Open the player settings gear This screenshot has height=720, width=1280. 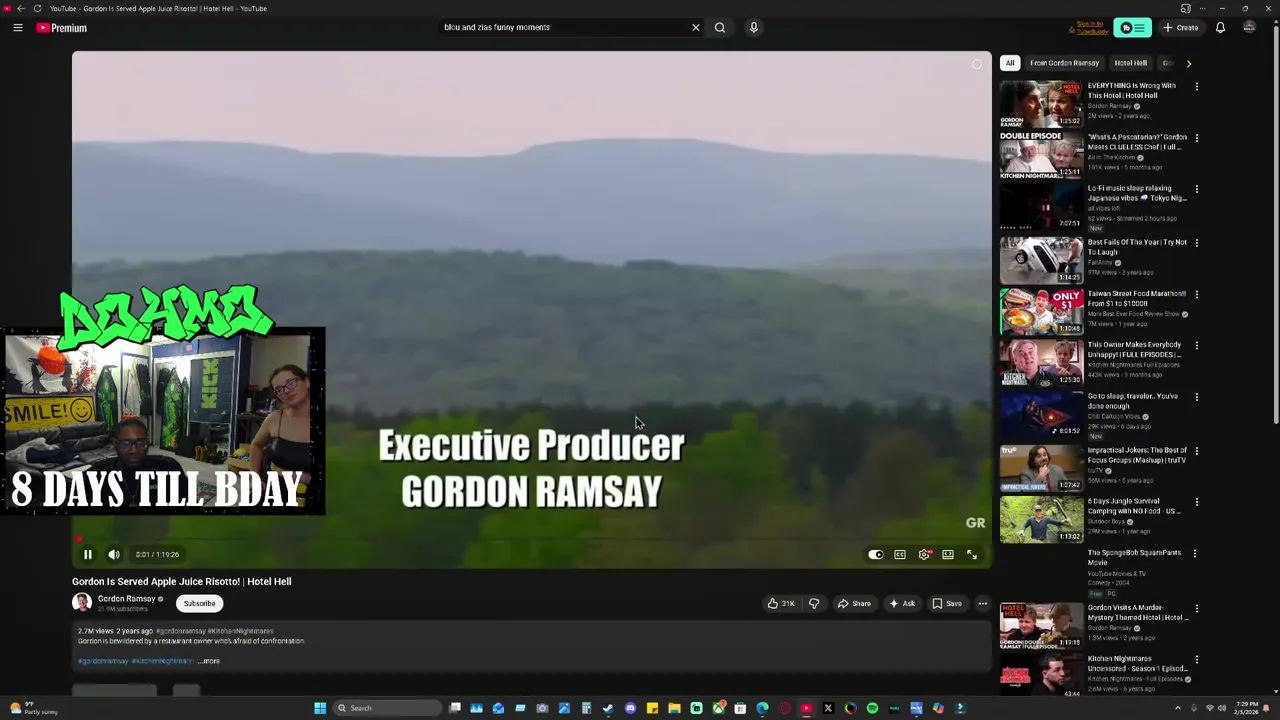(924, 554)
